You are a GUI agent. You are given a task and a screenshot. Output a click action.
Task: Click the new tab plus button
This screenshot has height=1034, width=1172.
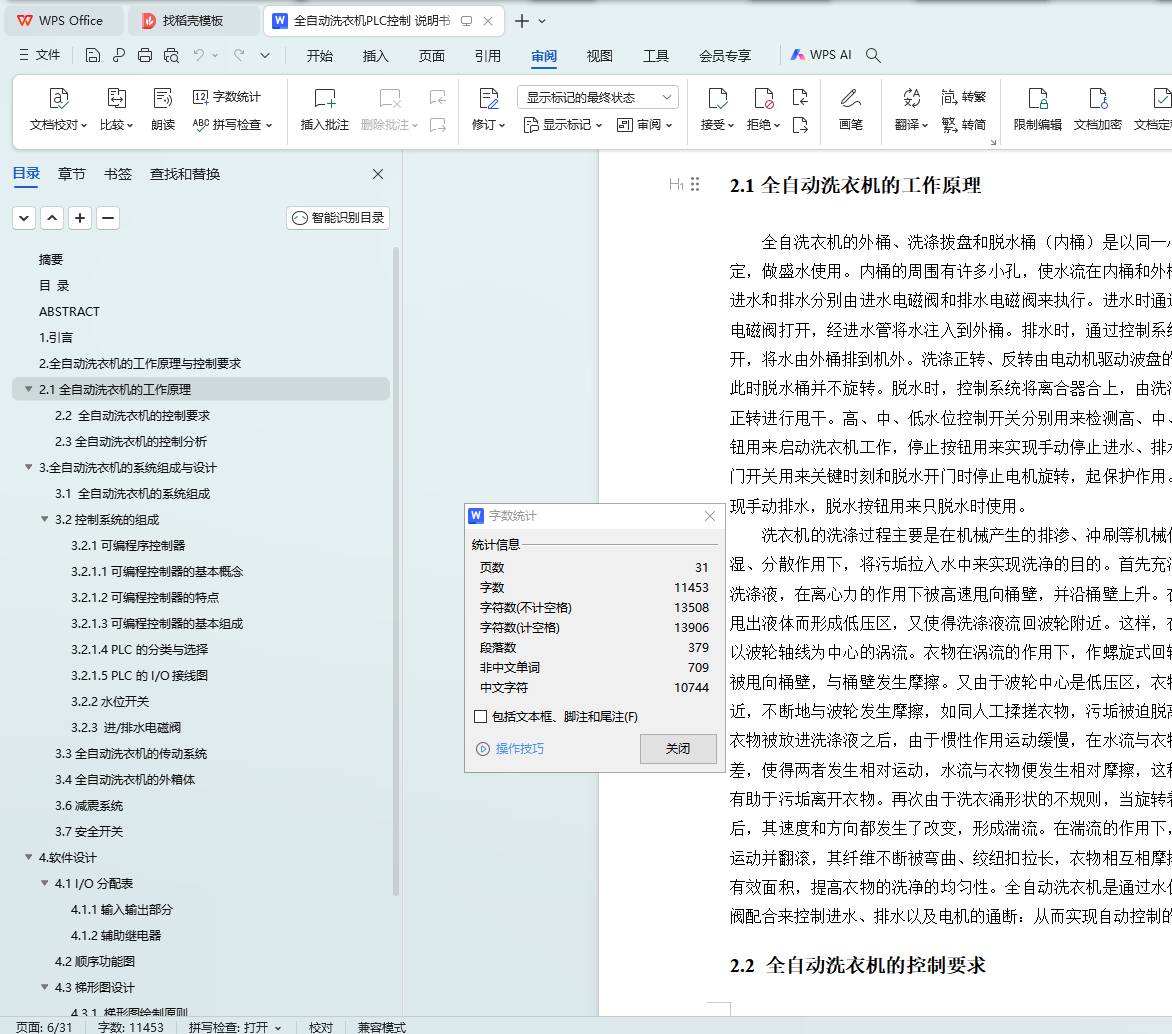522,21
